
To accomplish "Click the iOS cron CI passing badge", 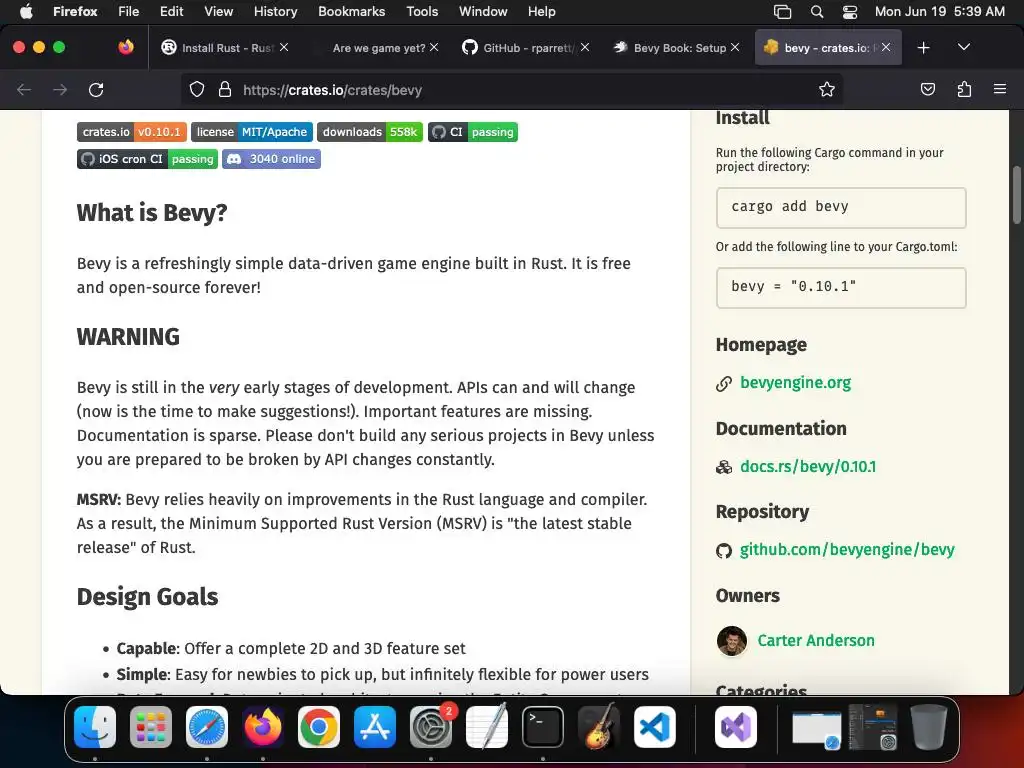I will [148, 159].
